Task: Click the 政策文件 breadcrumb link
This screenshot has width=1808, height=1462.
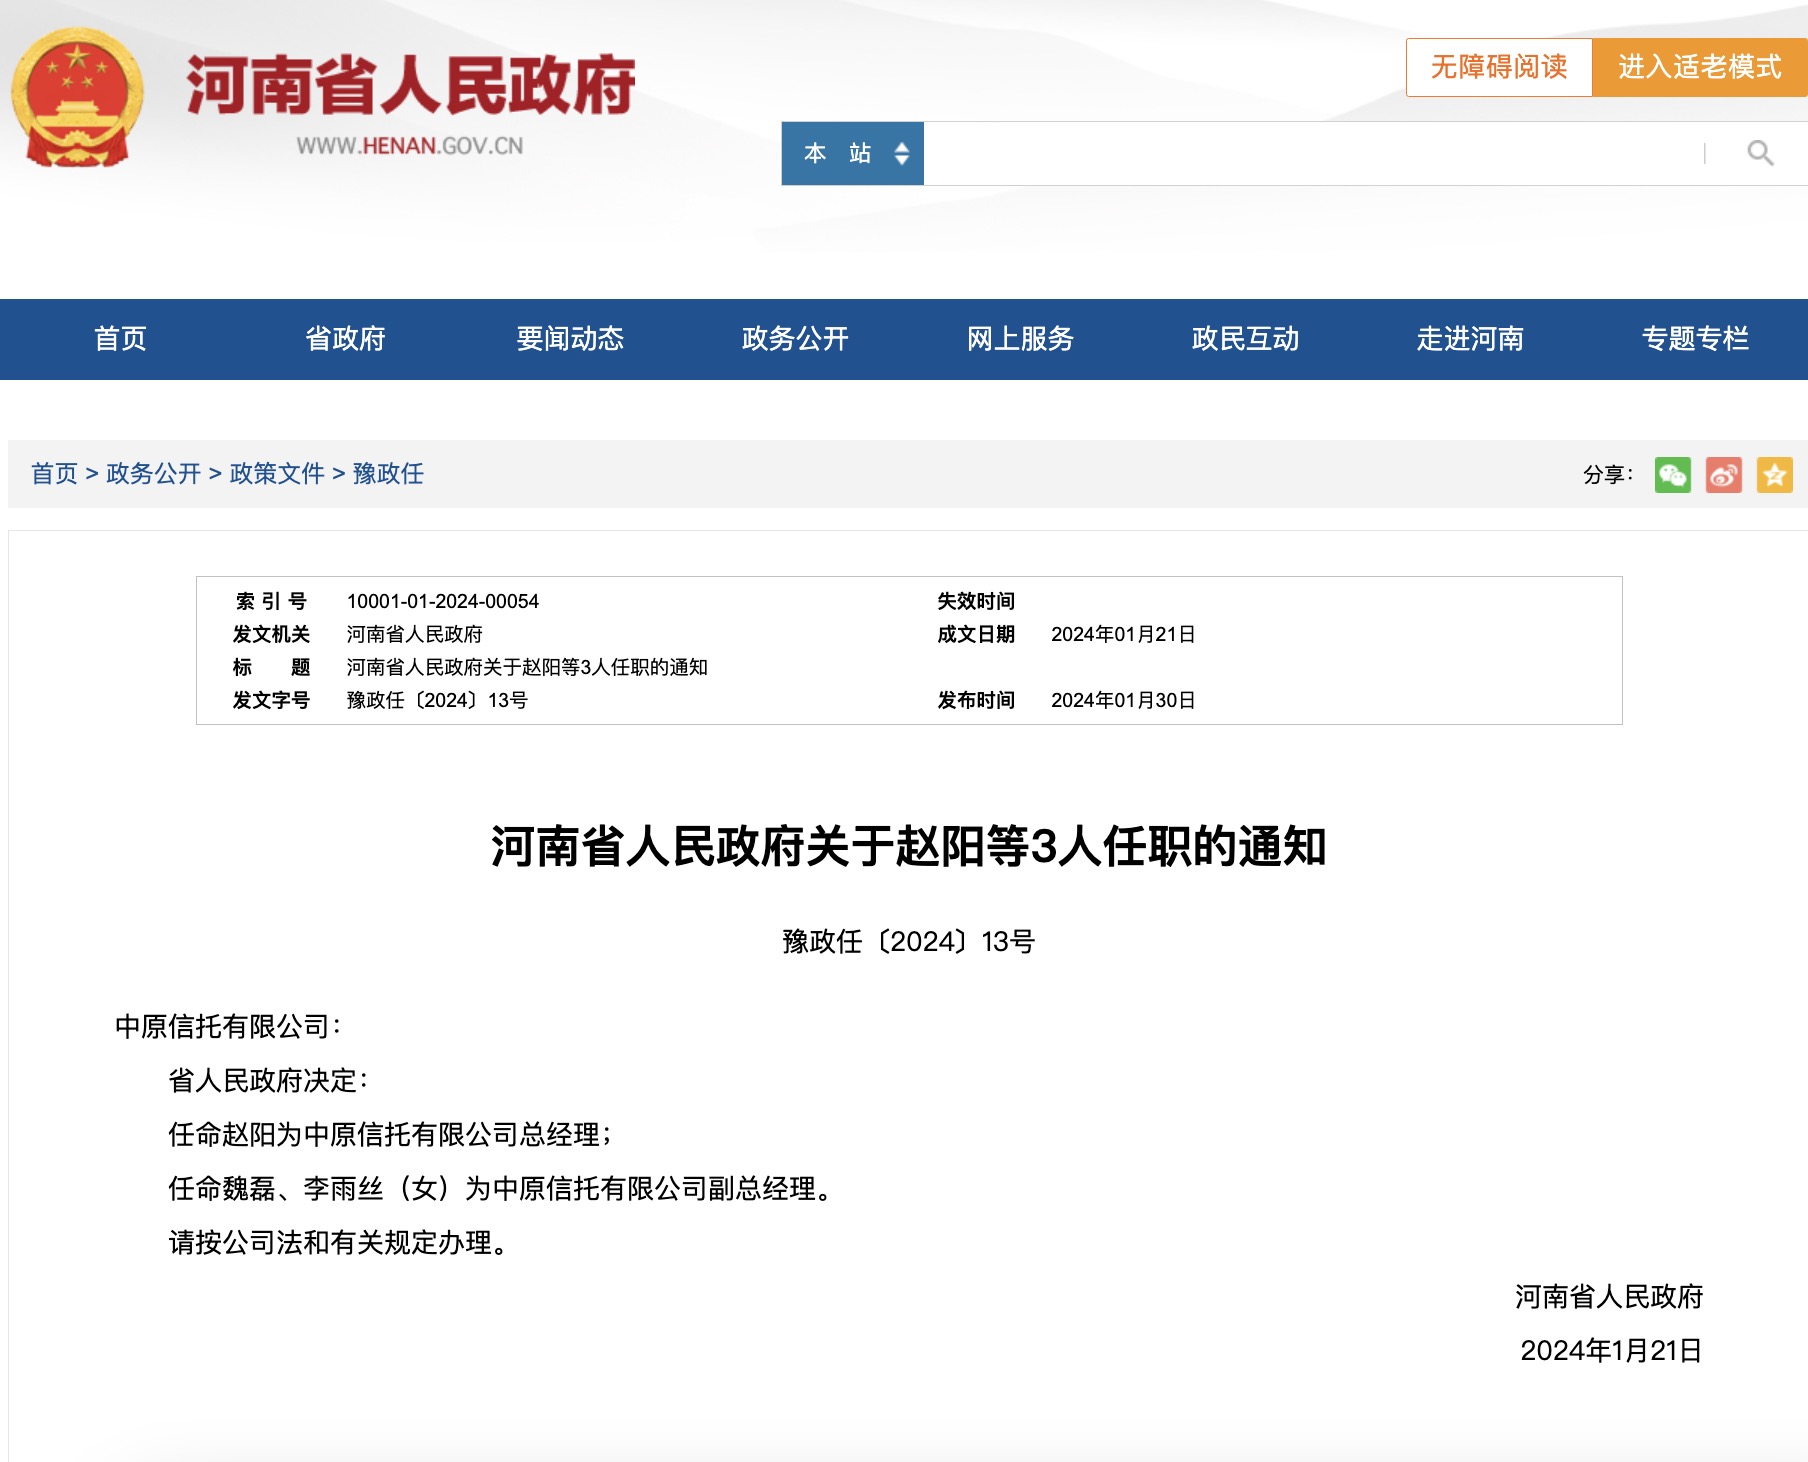Action: (277, 473)
